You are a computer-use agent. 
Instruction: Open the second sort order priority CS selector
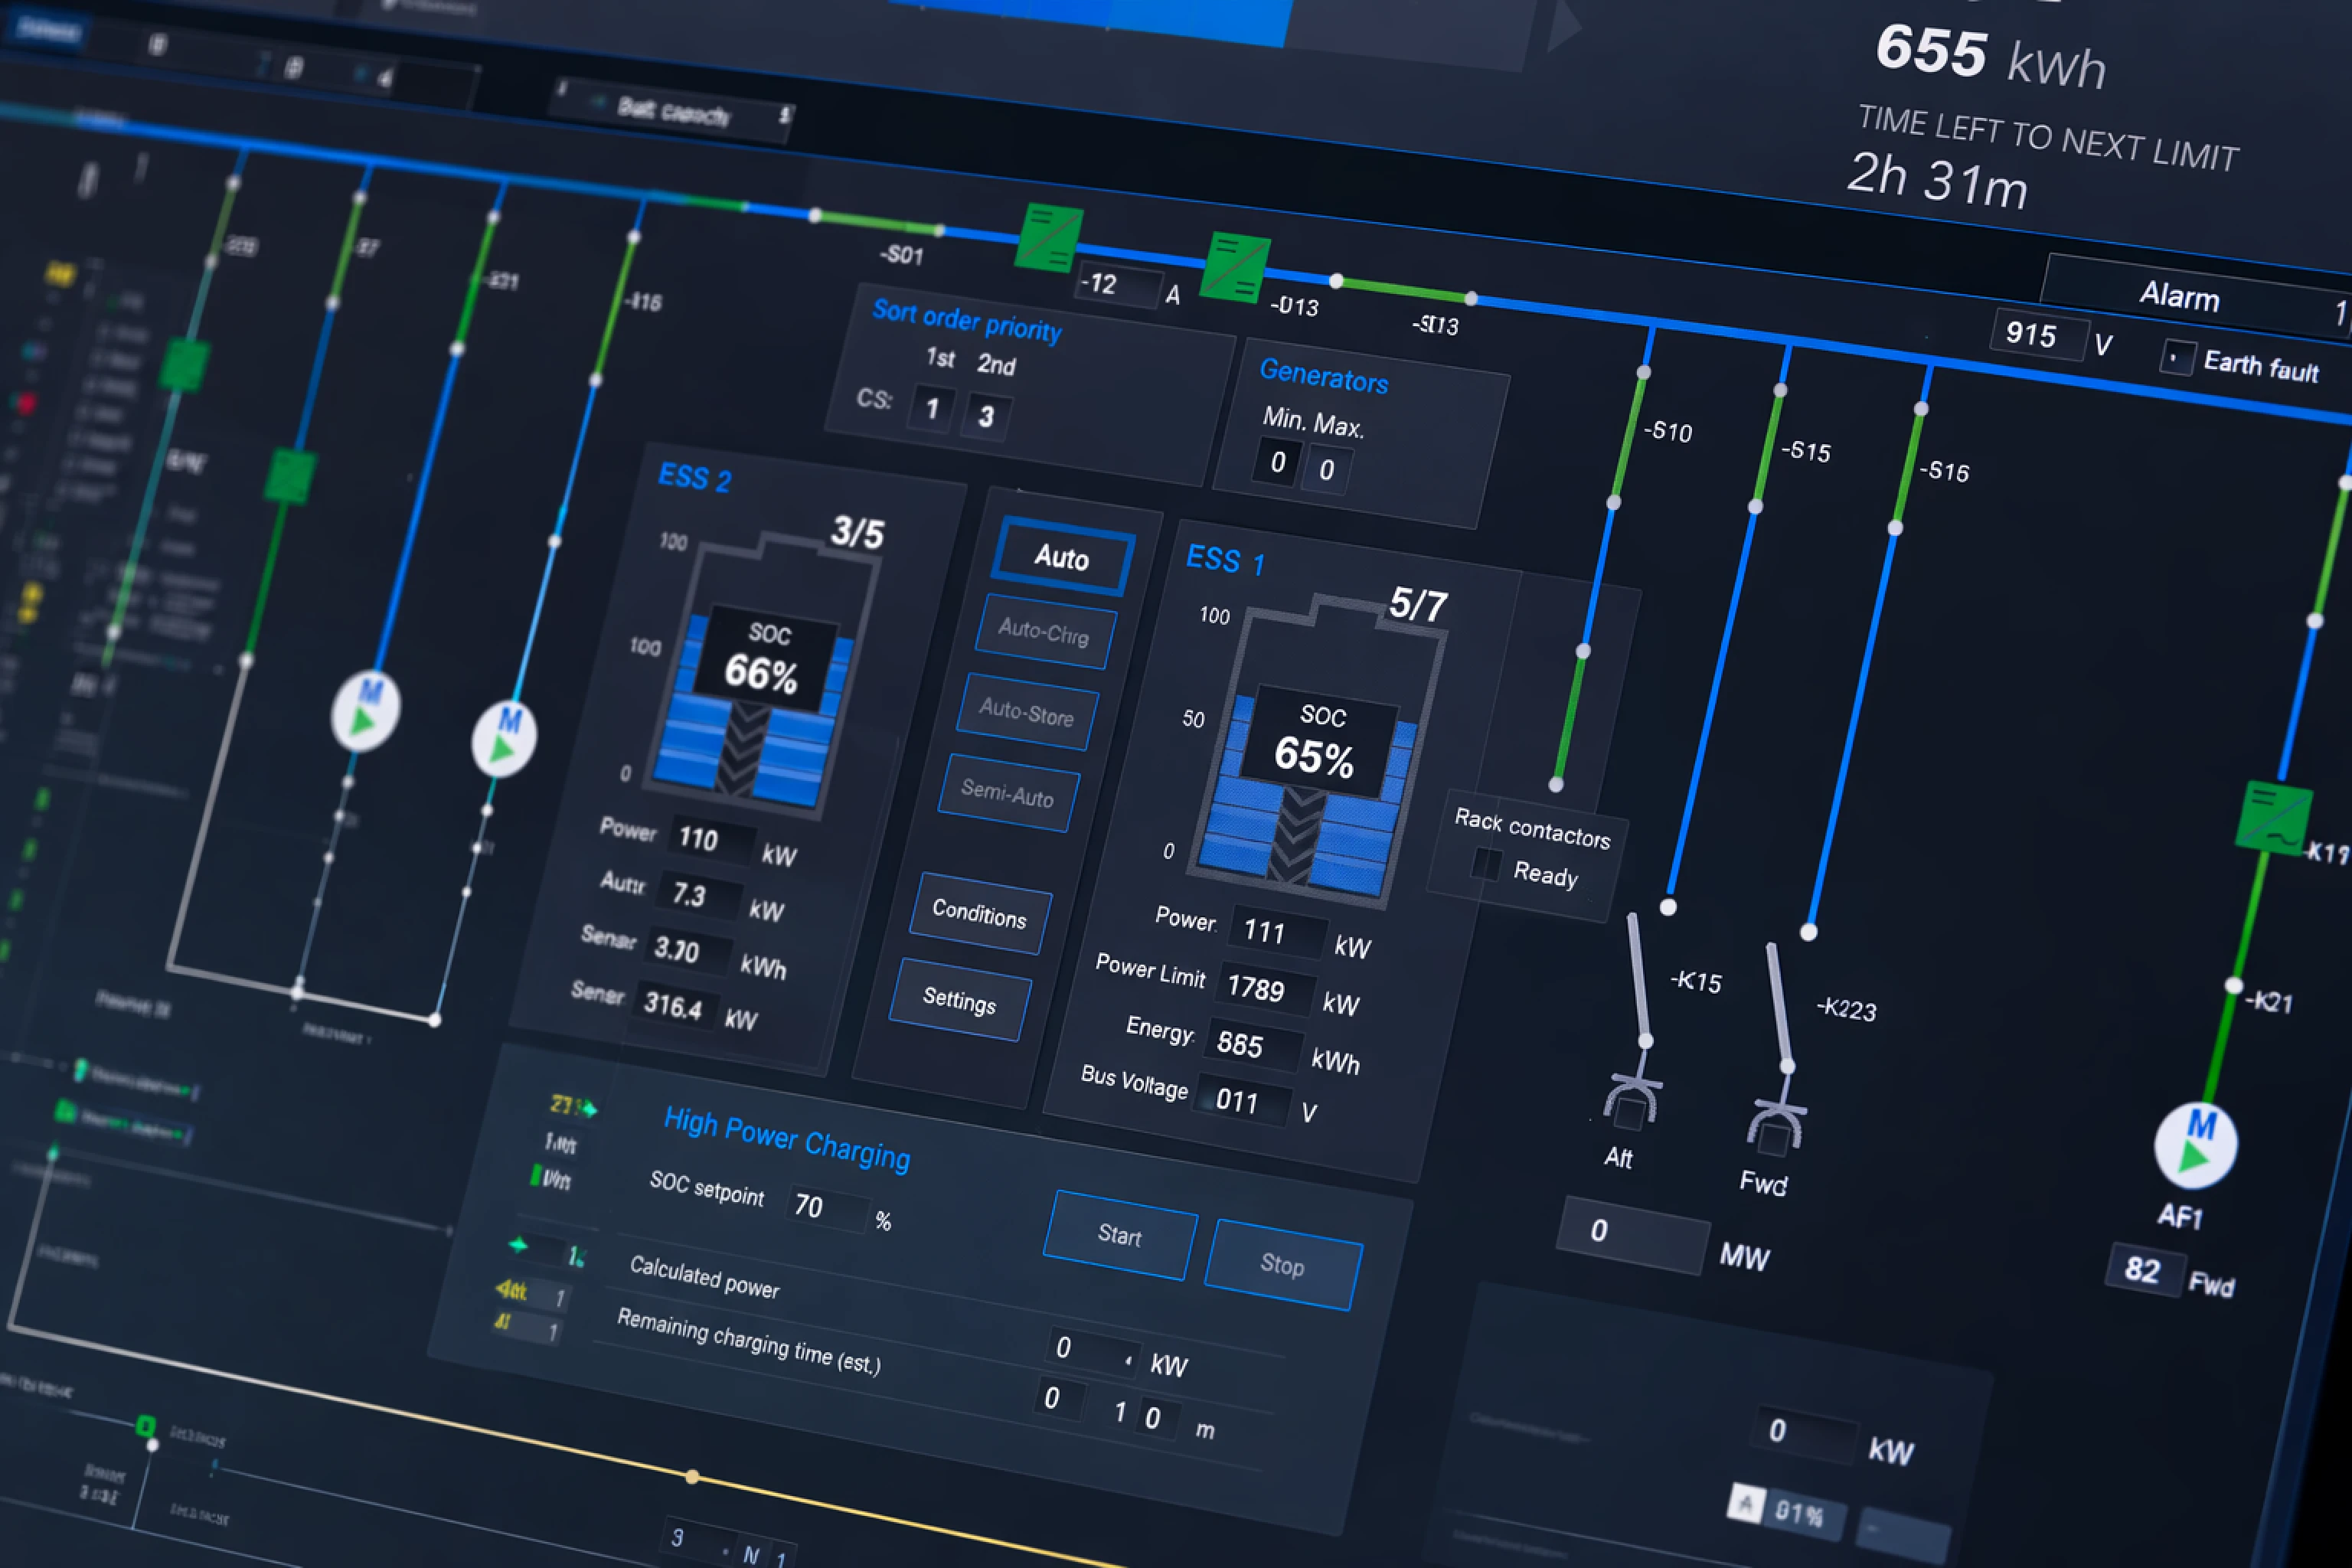click(985, 416)
